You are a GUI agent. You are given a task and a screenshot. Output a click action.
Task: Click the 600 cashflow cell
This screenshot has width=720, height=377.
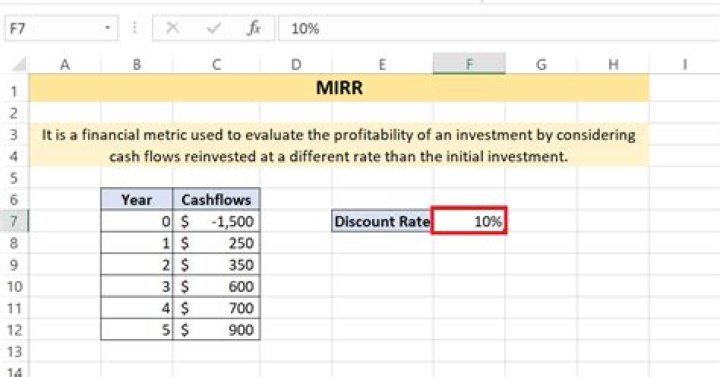click(x=216, y=286)
